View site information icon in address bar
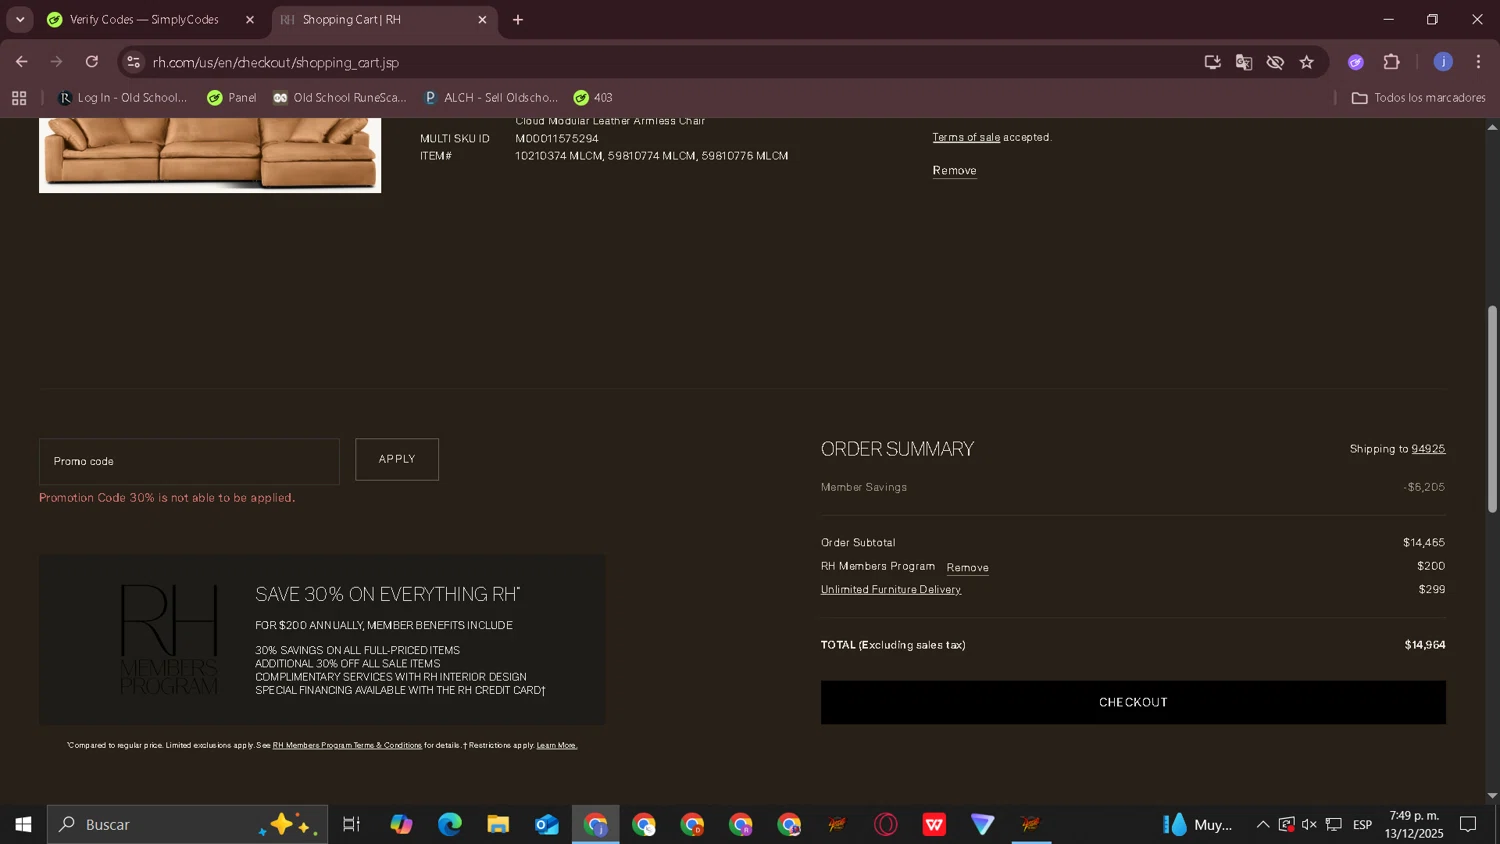The height and width of the screenshot is (844, 1500). (x=133, y=62)
